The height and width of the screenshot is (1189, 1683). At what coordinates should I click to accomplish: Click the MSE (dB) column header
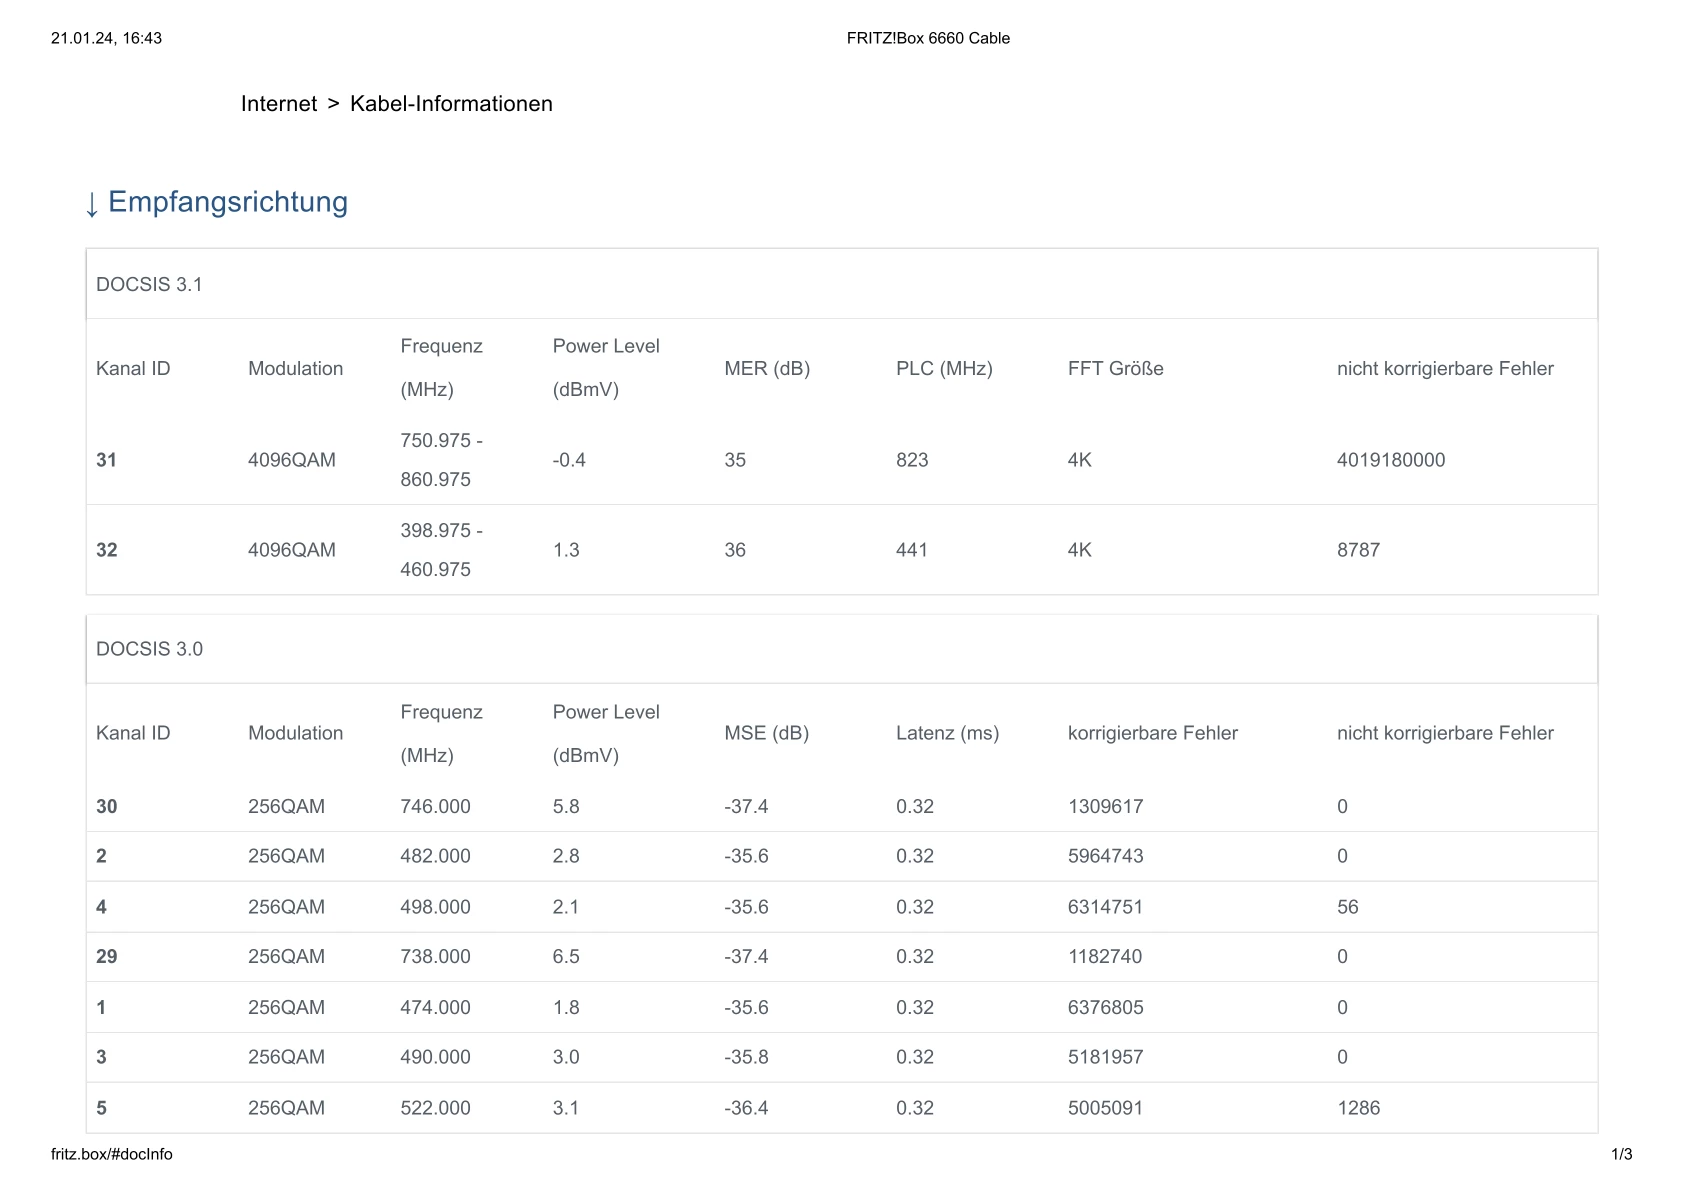pyautogui.click(x=766, y=733)
